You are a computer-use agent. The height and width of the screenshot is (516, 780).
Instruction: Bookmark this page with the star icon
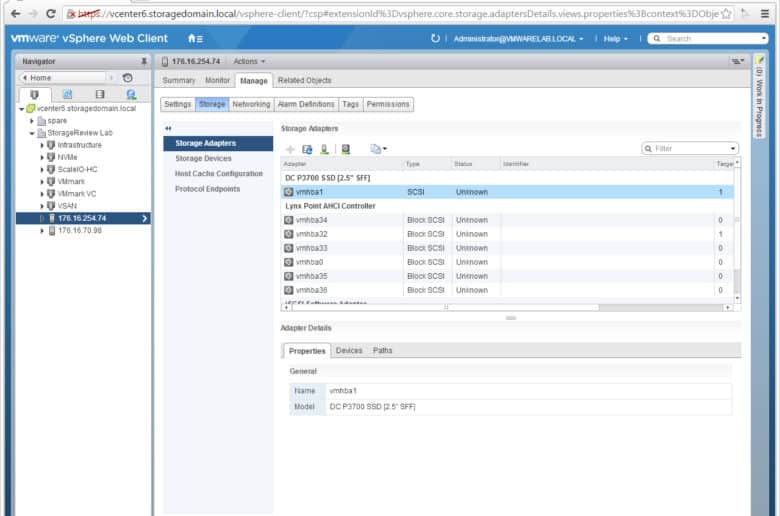pos(727,14)
